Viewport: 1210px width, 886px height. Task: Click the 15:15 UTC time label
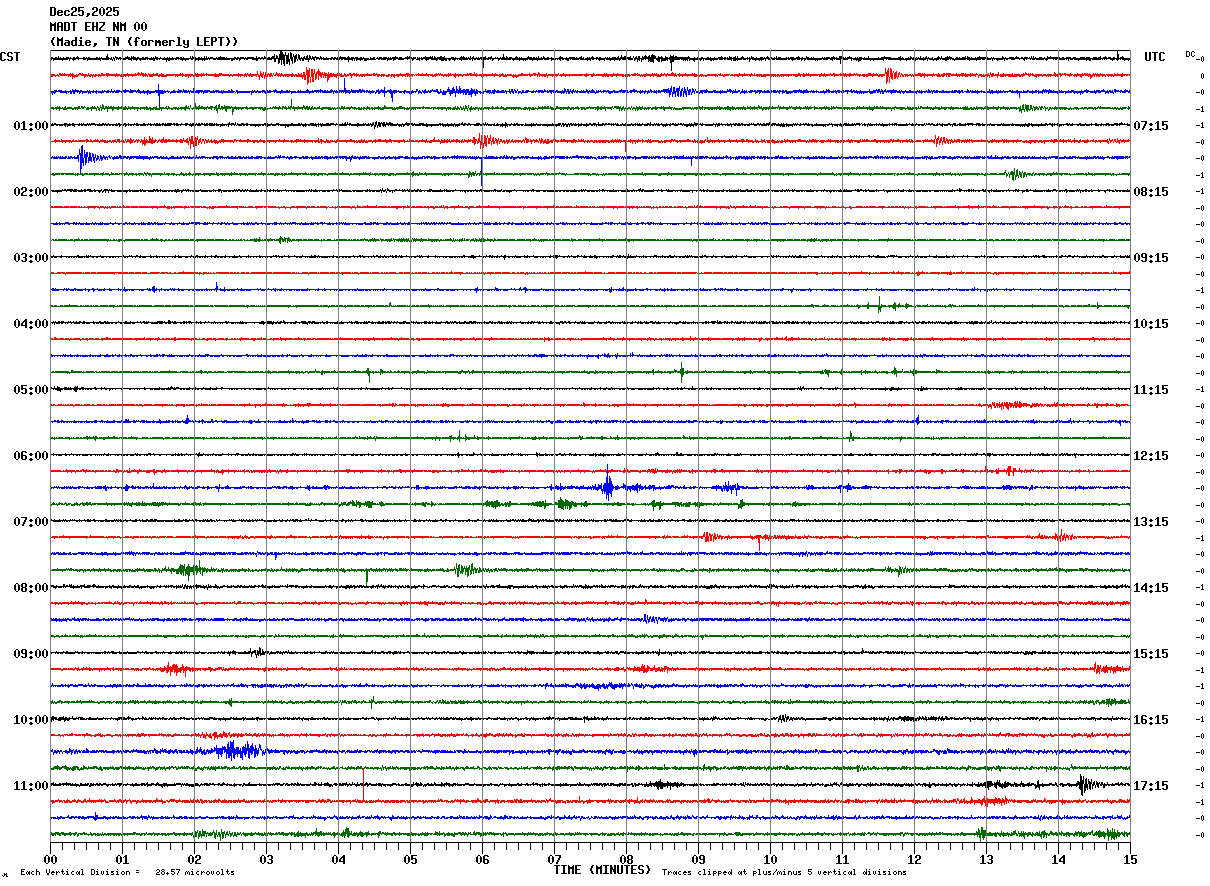click(x=1152, y=654)
